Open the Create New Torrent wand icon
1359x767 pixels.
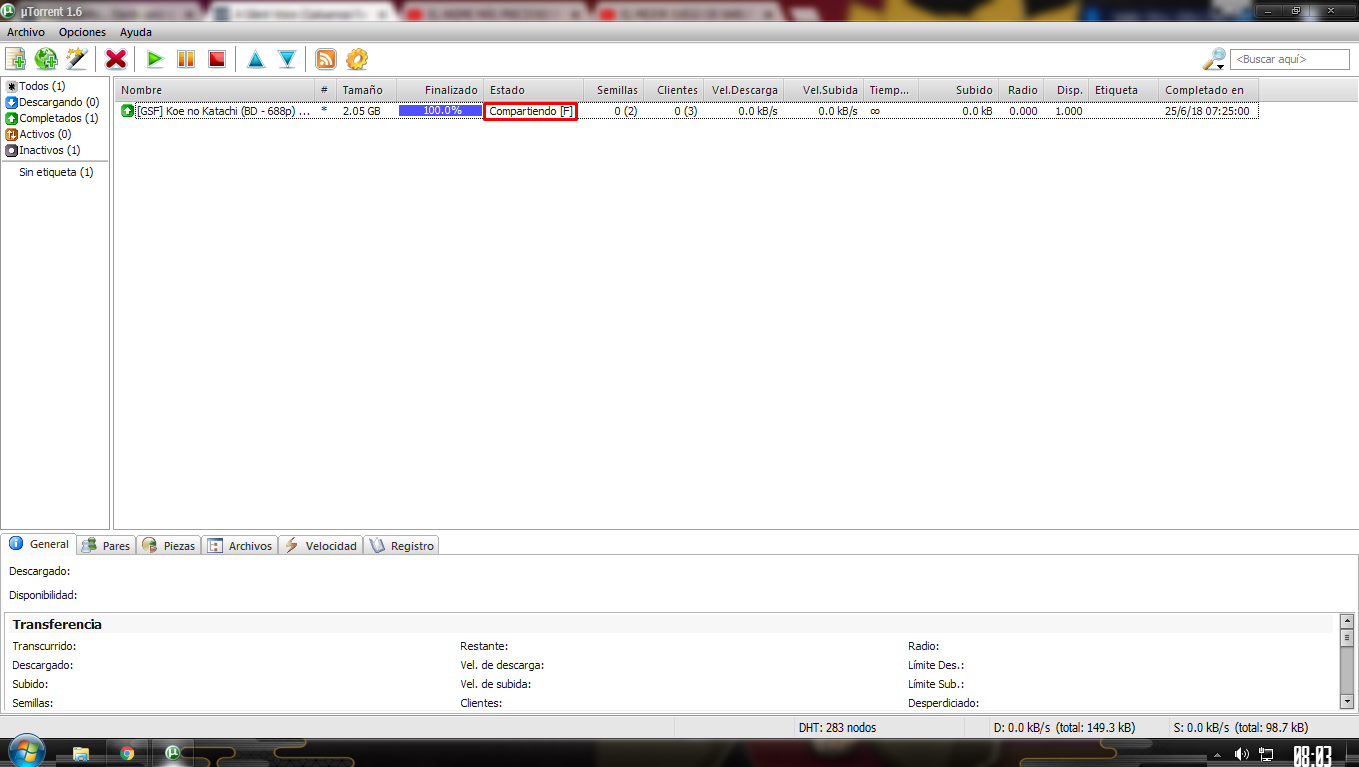pos(77,59)
